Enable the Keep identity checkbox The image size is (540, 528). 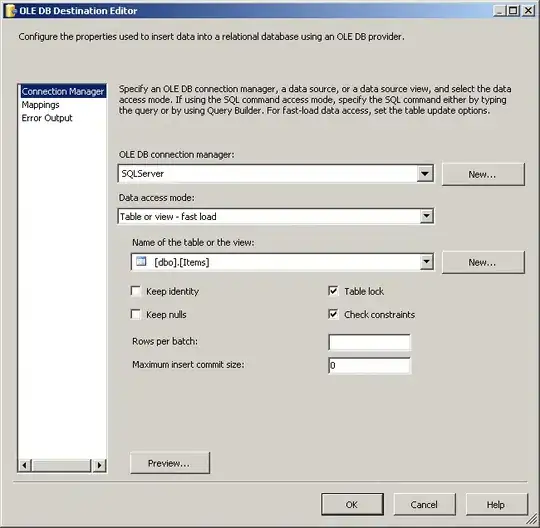(x=136, y=291)
